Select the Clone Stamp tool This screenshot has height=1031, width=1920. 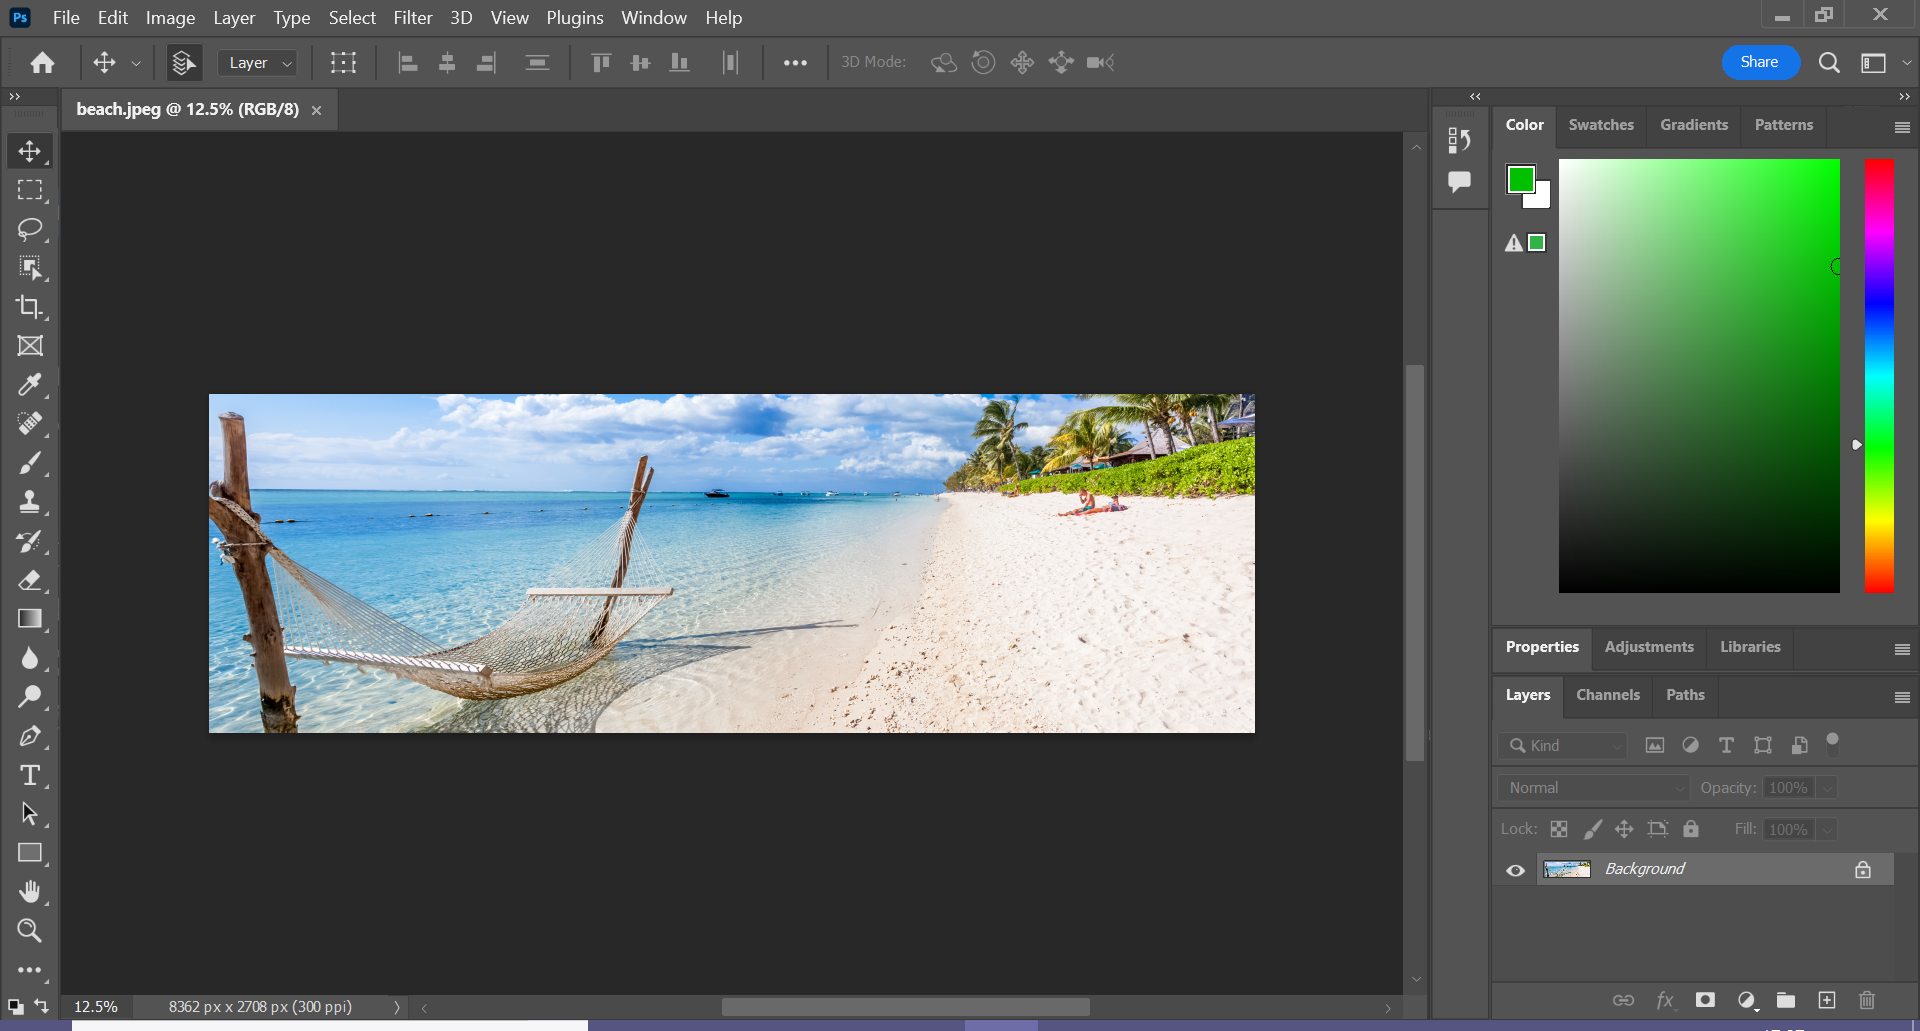tap(30, 502)
